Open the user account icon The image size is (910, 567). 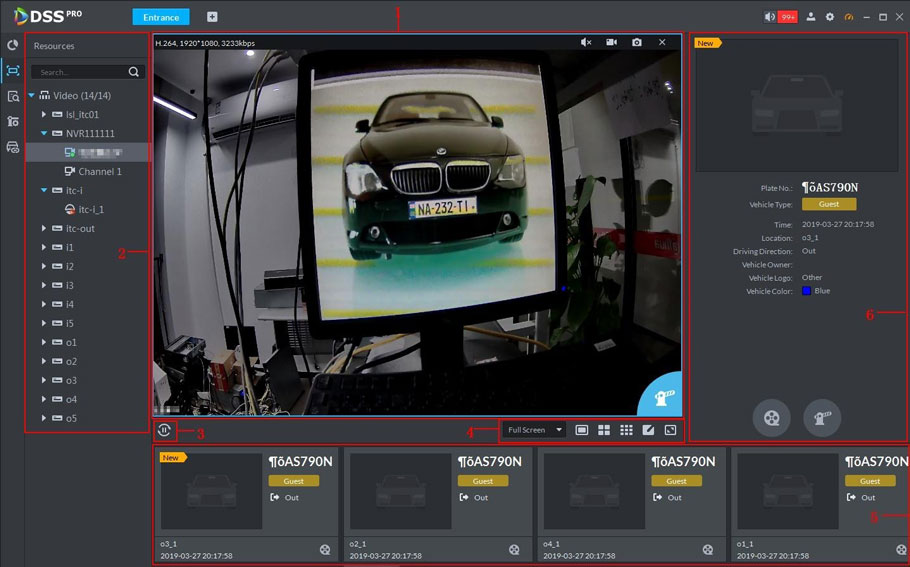click(x=811, y=17)
